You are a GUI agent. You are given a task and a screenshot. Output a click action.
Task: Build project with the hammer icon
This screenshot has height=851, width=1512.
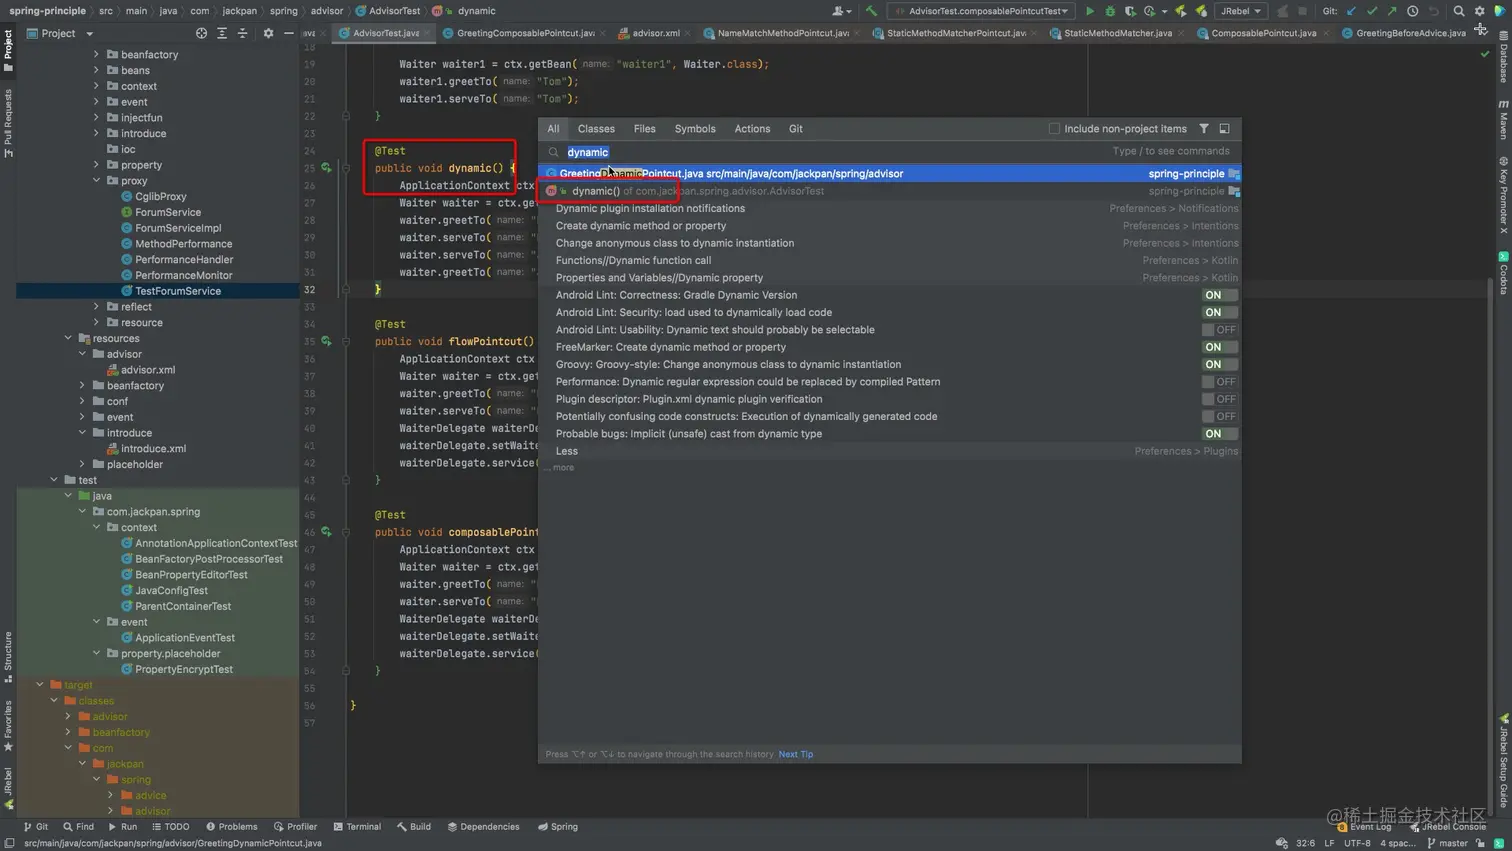(x=872, y=11)
